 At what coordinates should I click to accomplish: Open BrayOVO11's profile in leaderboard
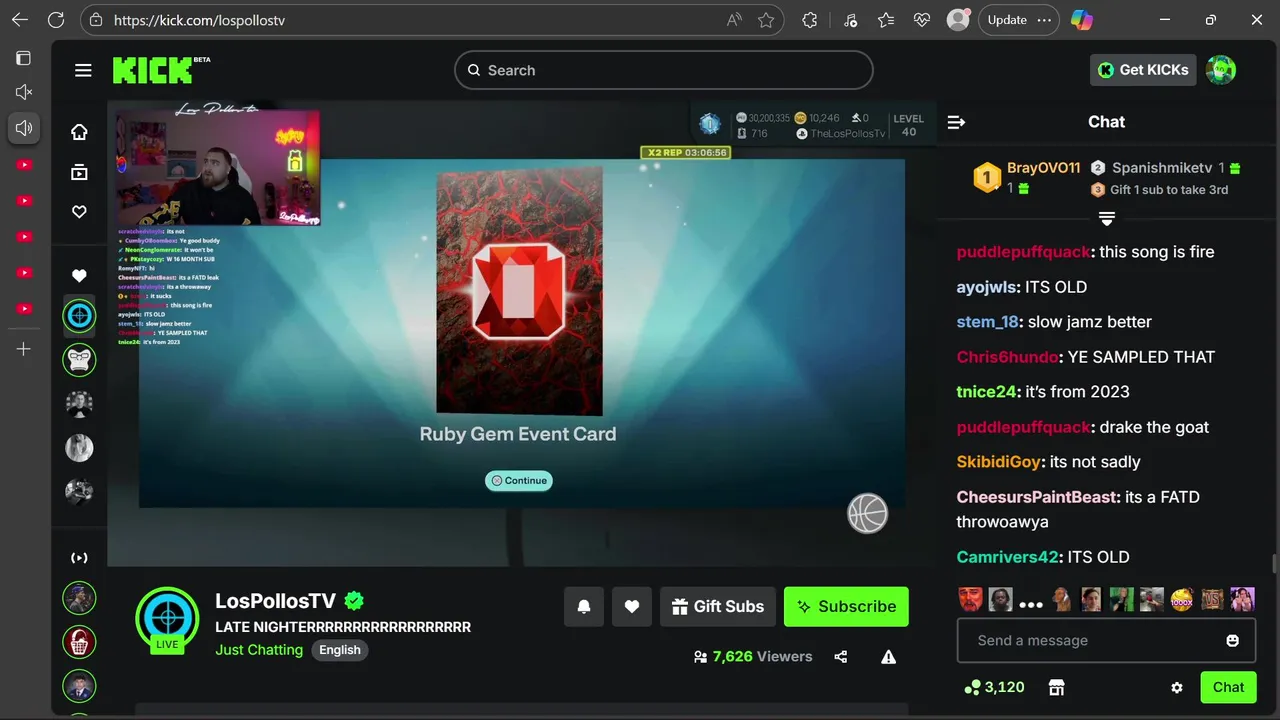(1043, 168)
